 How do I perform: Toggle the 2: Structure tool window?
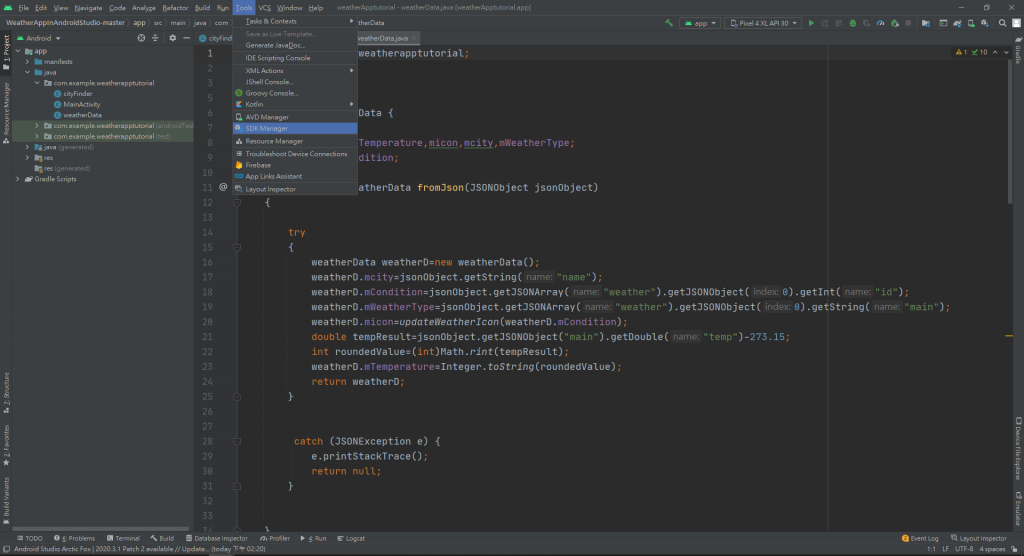pyautogui.click(x=6, y=393)
